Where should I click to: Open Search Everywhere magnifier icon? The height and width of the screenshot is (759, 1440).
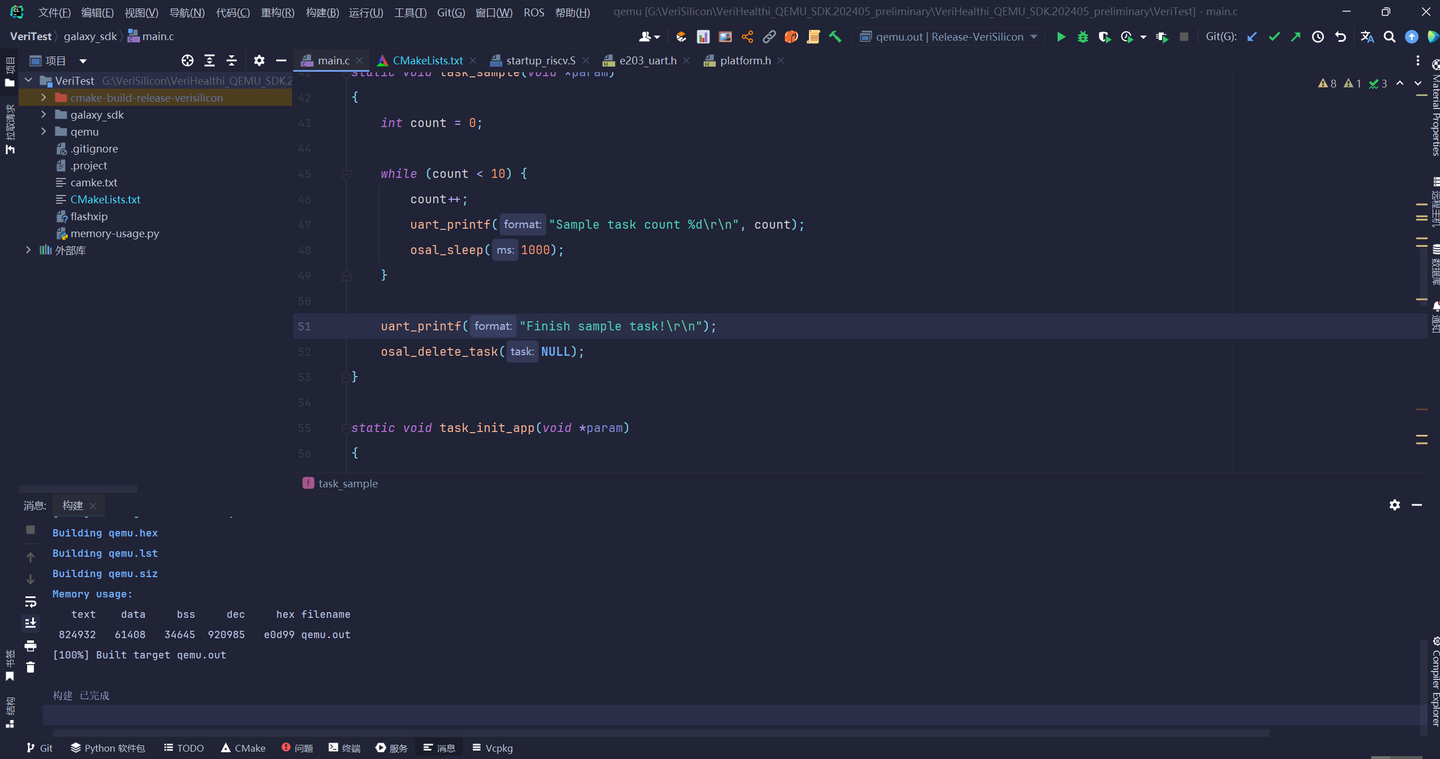(x=1389, y=37)
